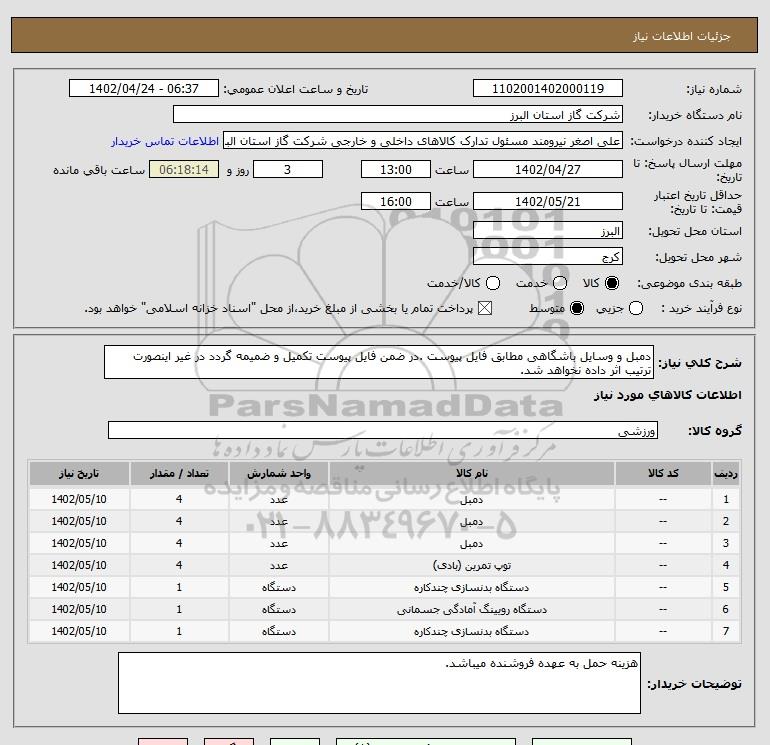Click the response deadline time 13:00
The height and width of the screenshot is (745, 770).
(x=396, y=169)
